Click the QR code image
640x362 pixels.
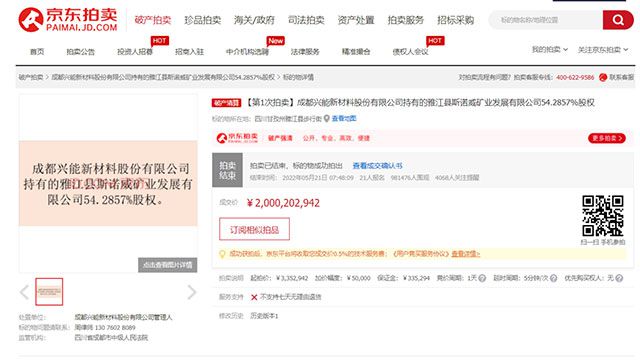coord(603,215)
